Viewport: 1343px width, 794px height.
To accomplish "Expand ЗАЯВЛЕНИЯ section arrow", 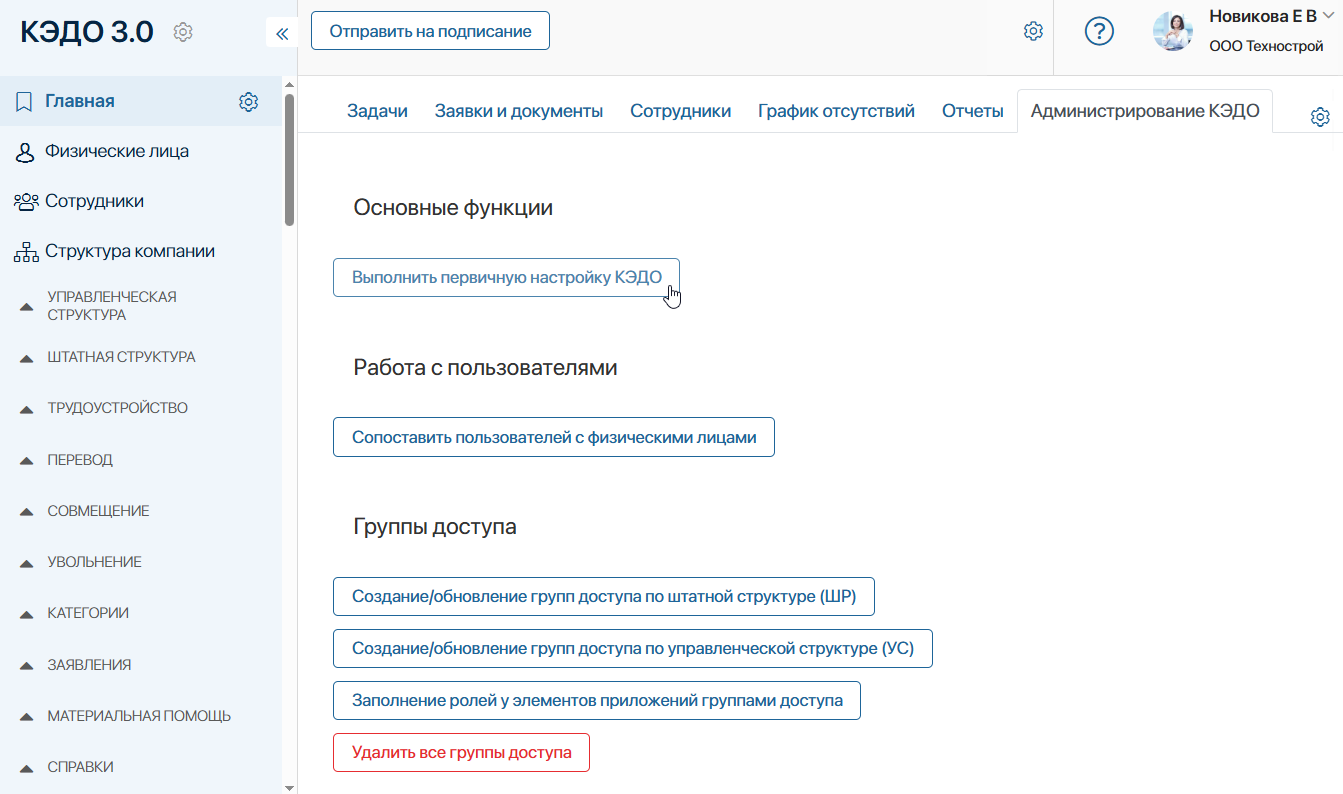I will click(27, 666).
